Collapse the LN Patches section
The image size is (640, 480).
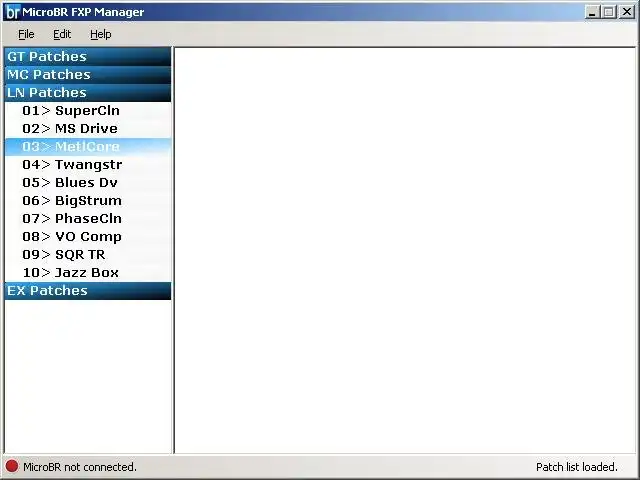click(x=88, y=92)
